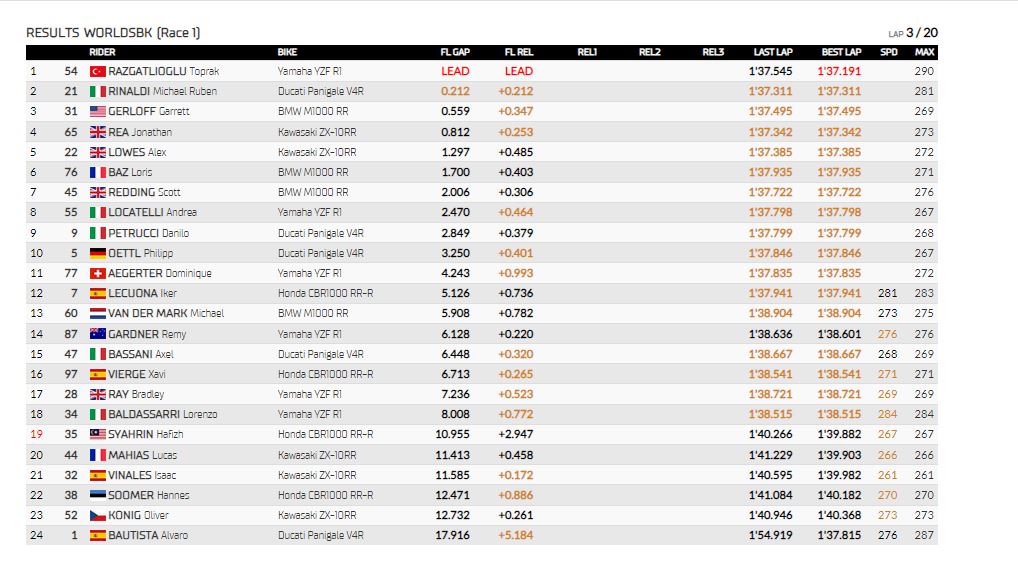The width and height of the screenshot is (1018, 562).
Task: Select the RIDER column header
Action: [102, 52]
